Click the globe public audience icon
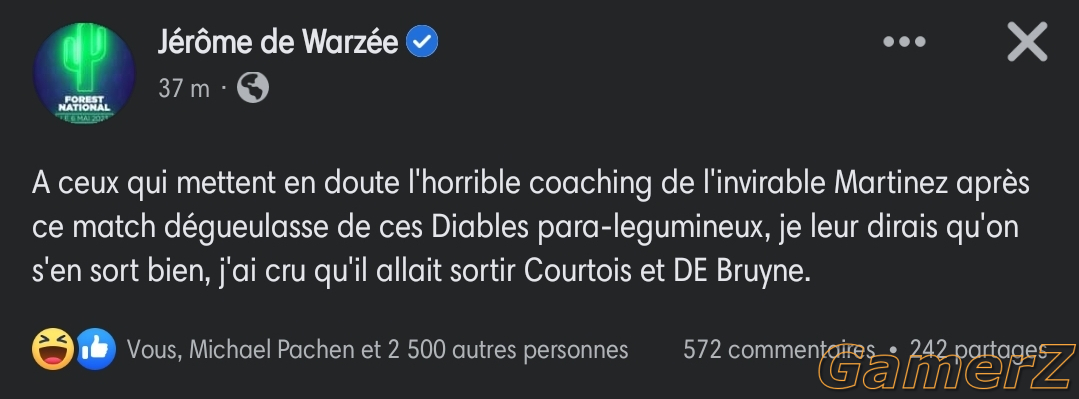 (253, 88)
